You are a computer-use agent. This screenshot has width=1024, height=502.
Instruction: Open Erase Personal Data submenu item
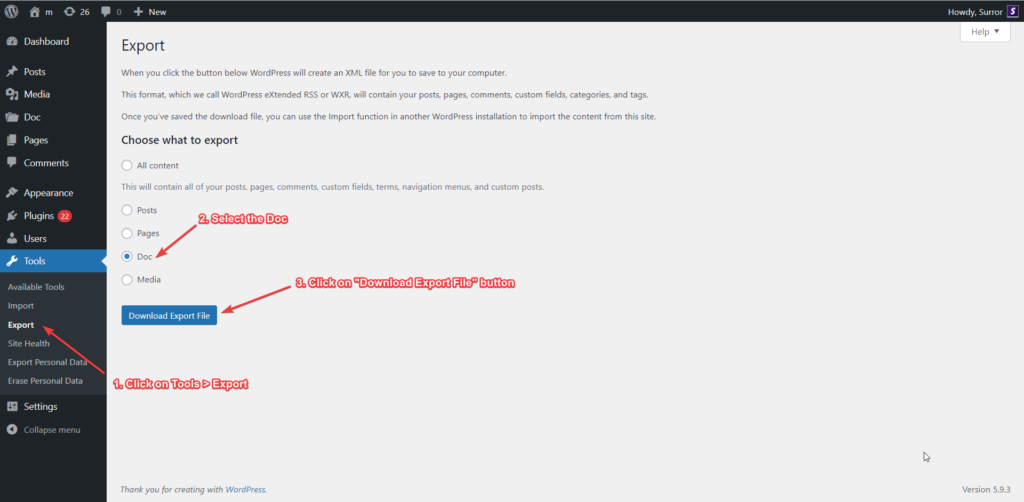click(x=45, y=381)
